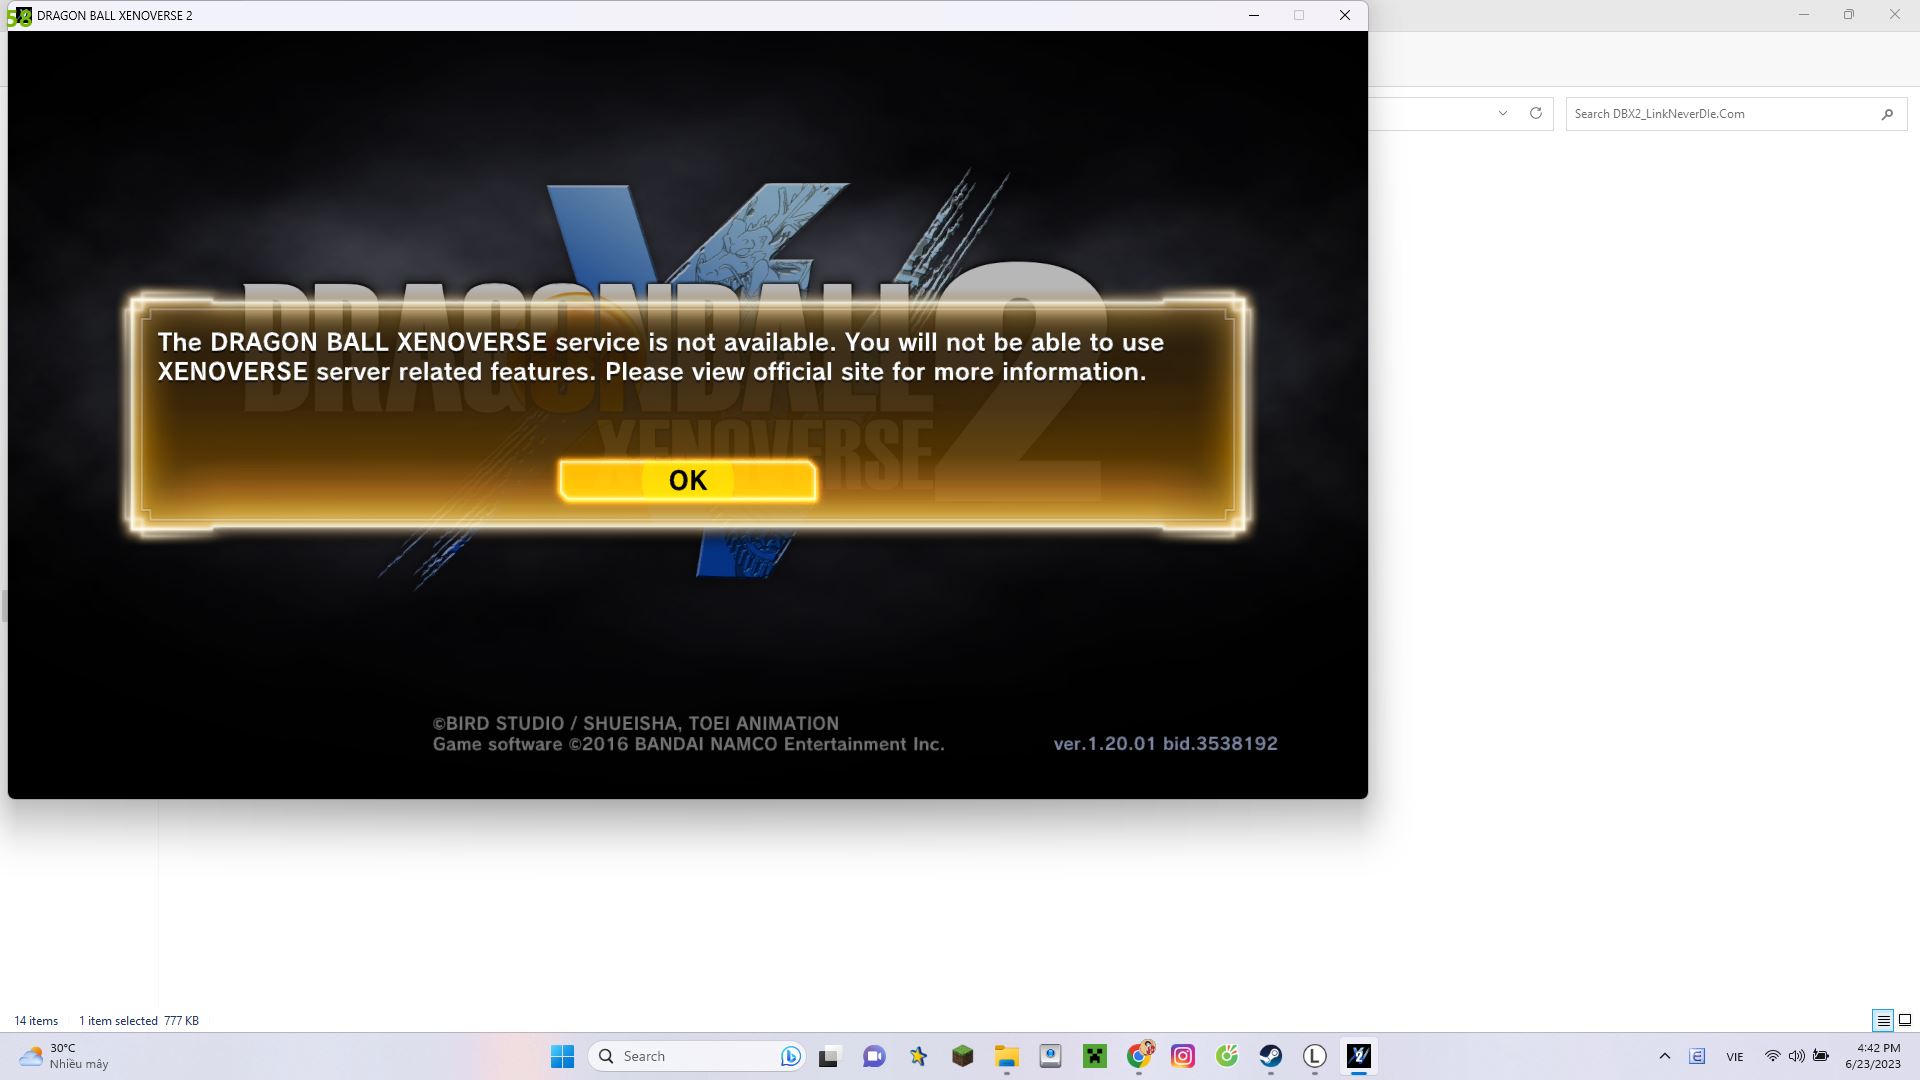Open the Windows Start menu
This screenshot has width=1920, height=1080.
click(x=562, y=1056)
